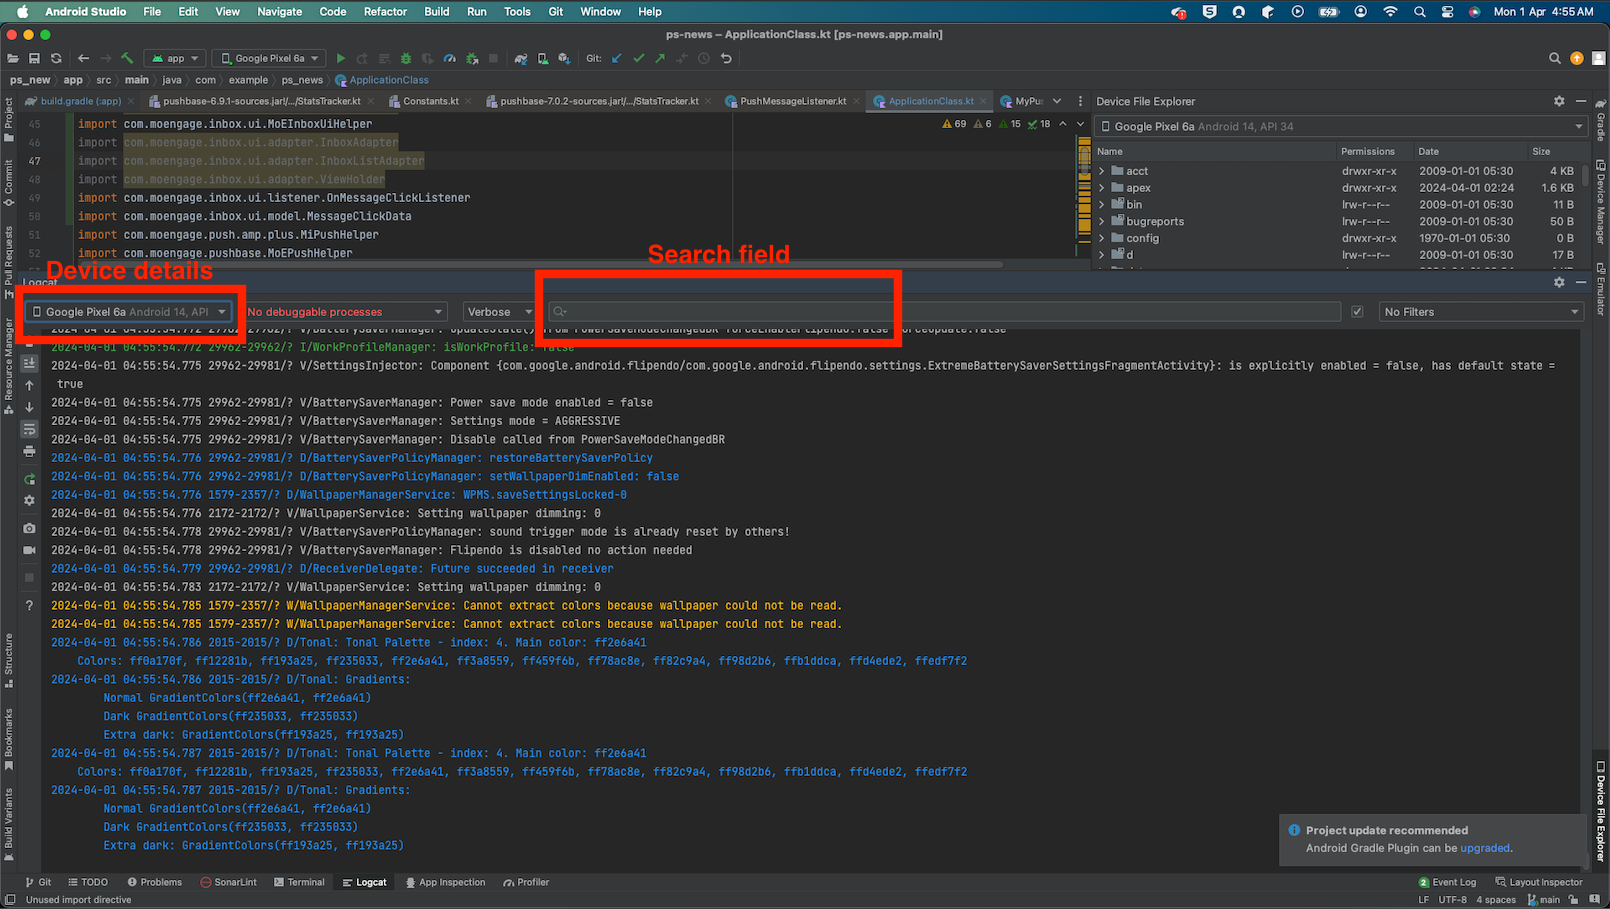Show hidden editor tabs chevron
Viewport: 1610px width, 909px height.
[x=1057, y=101]
